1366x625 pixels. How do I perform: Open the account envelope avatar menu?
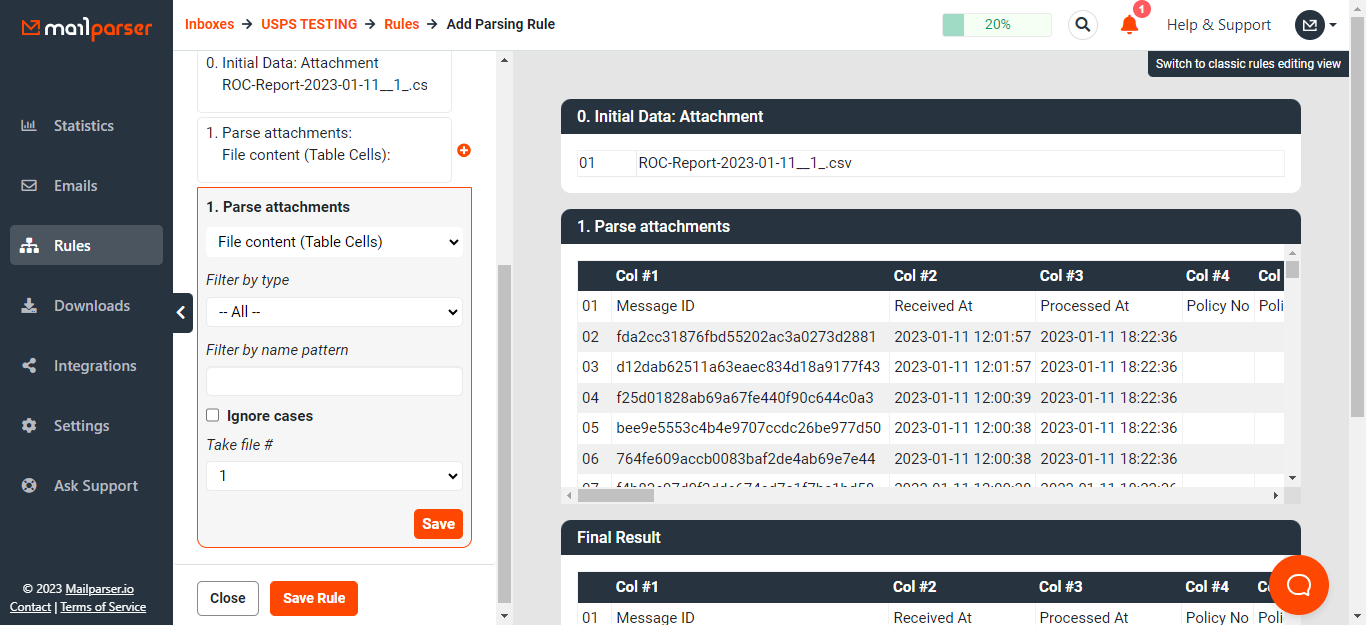point(1315,25)
